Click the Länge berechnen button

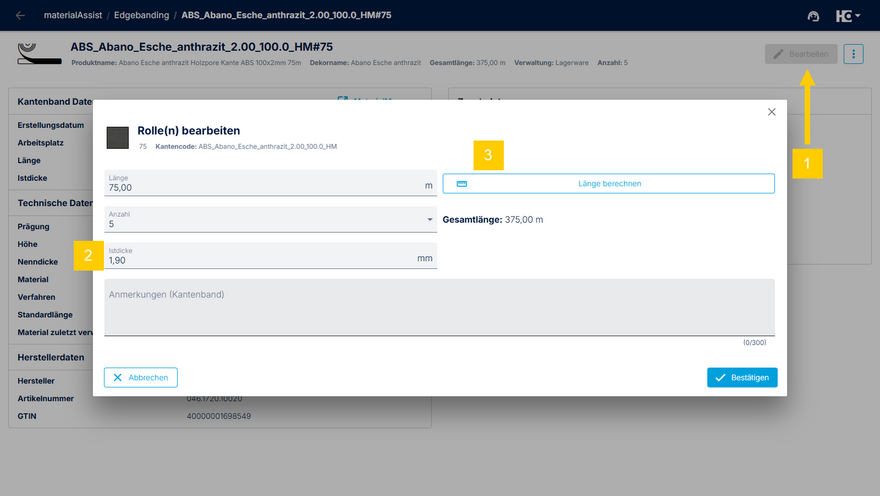[x=608, y=184]
